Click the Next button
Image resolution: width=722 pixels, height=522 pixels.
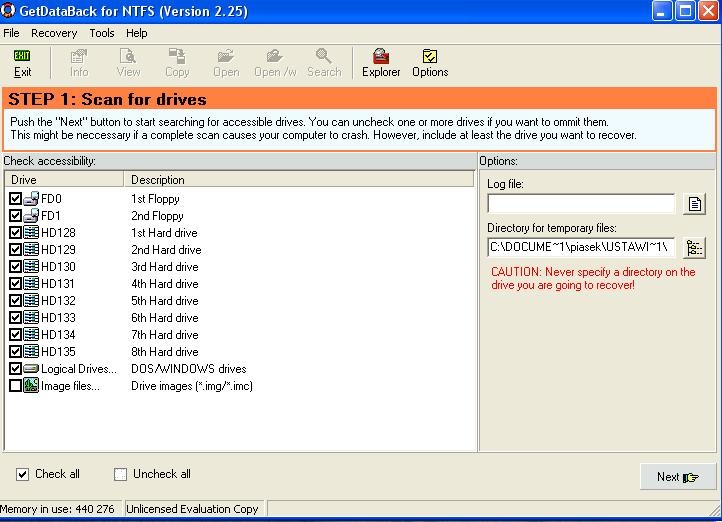(677, 477)
